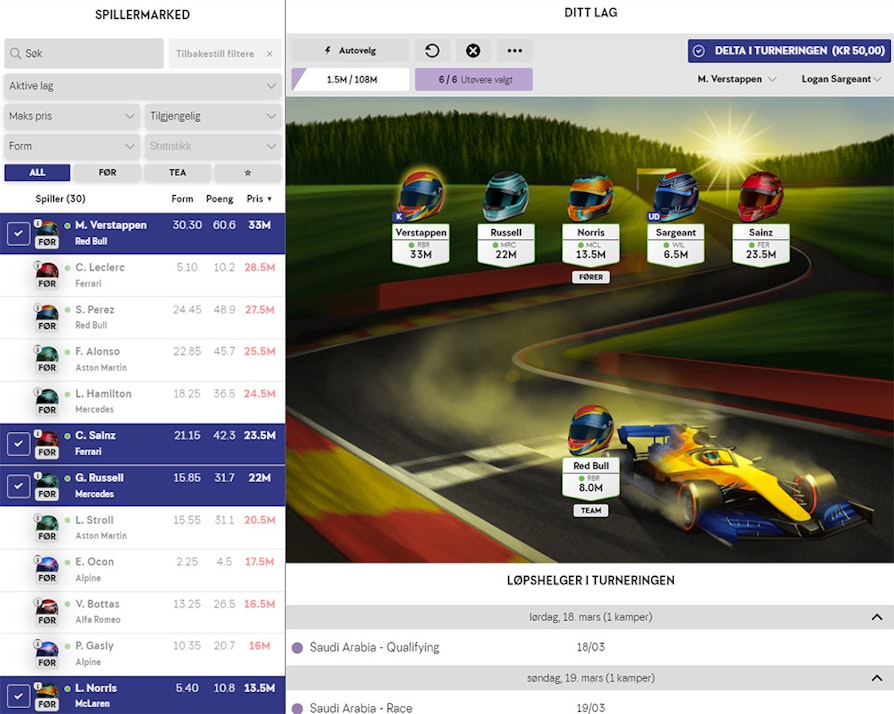Click the reset (undo arrow) icon
Screen dimensions: 894x714
(432, 51)
